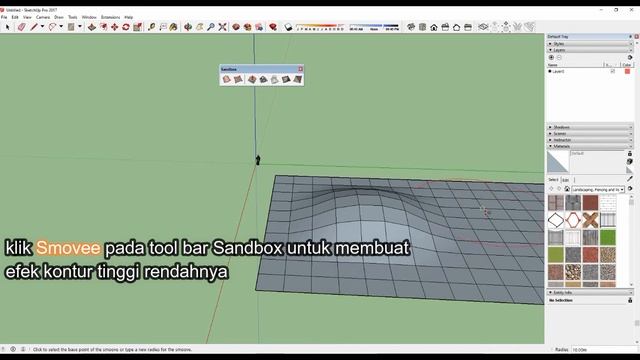Set Layer0 as active layer radio
Image resolution: width=640 pixels, height=360 pixels.
(550, 71)
